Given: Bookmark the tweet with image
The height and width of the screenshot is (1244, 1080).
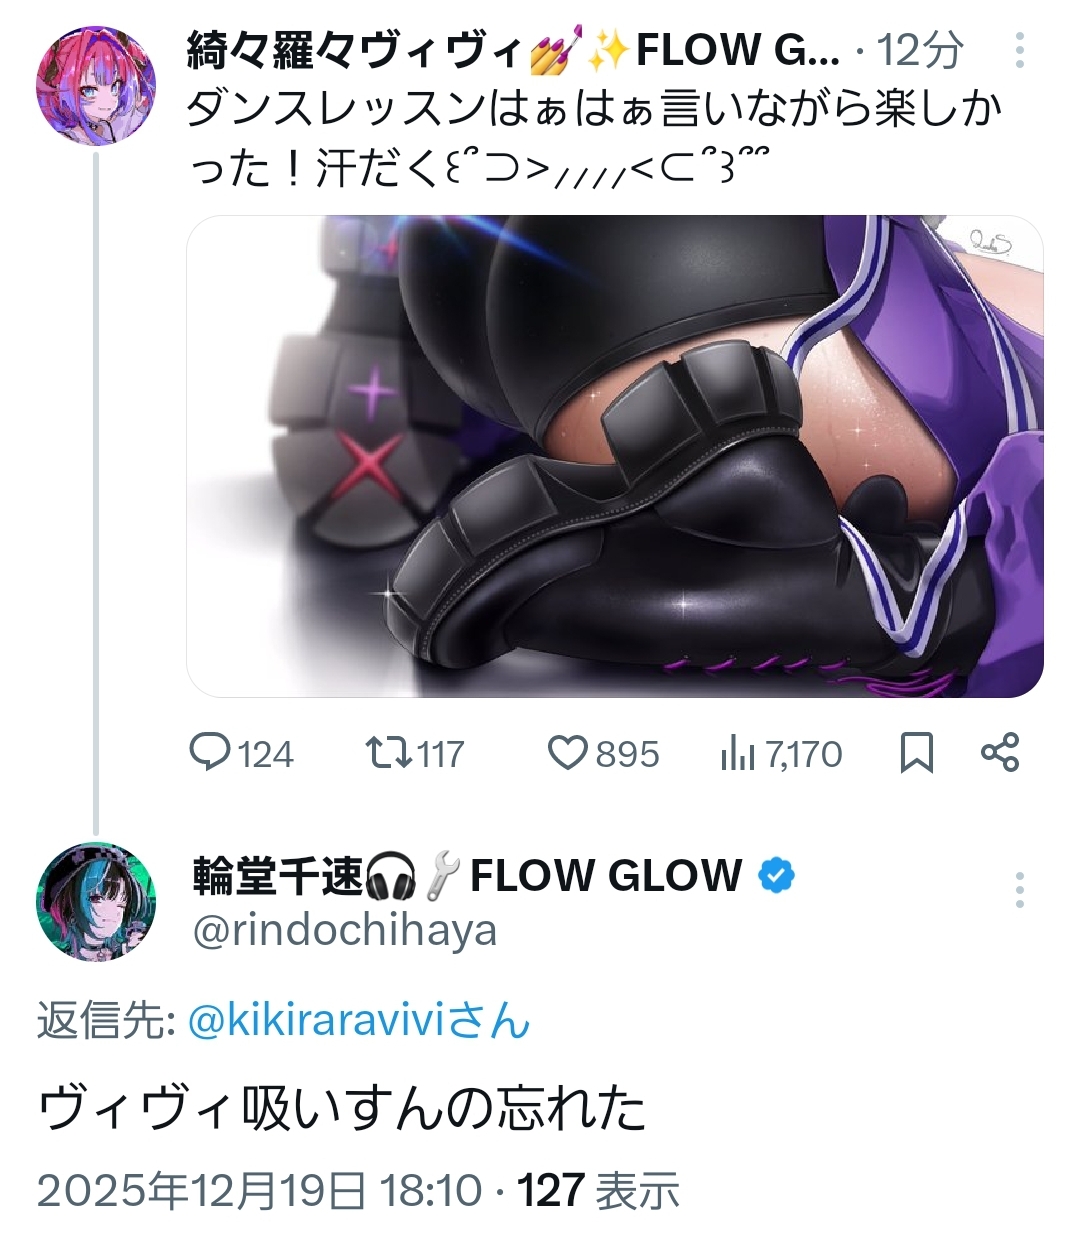Looking at the screenshot, I should pos(917,753).
